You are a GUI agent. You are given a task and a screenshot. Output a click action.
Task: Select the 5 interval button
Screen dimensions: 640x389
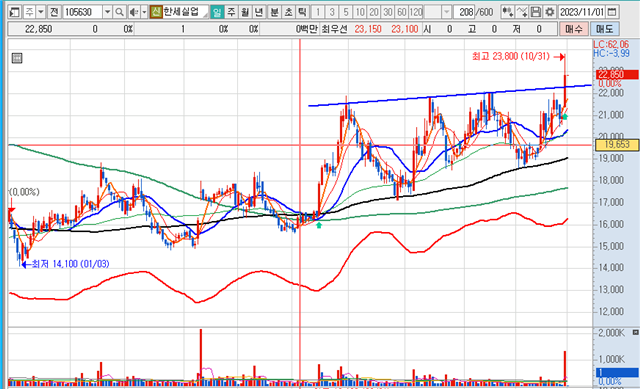pyautogui.click(x=346, y=12)
